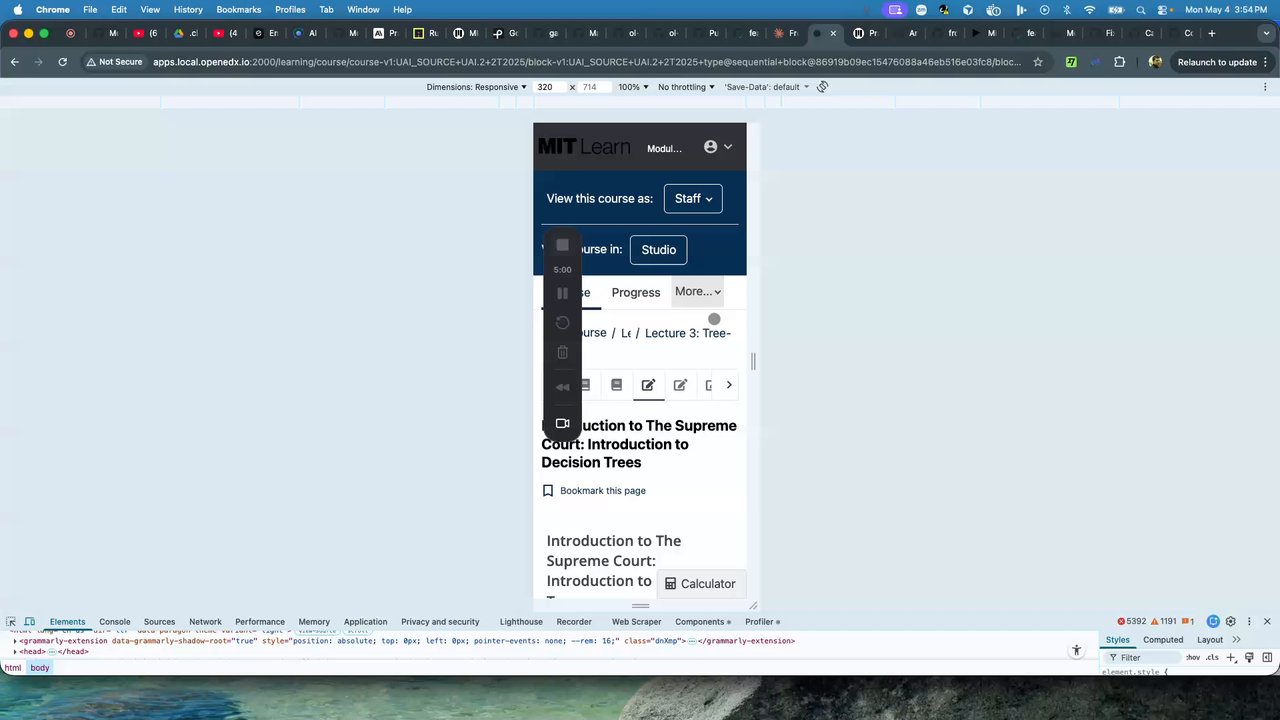The image size is (1280, 720).
Task: Select the active pencil unit icon
Action: click(x=648, y=385)
